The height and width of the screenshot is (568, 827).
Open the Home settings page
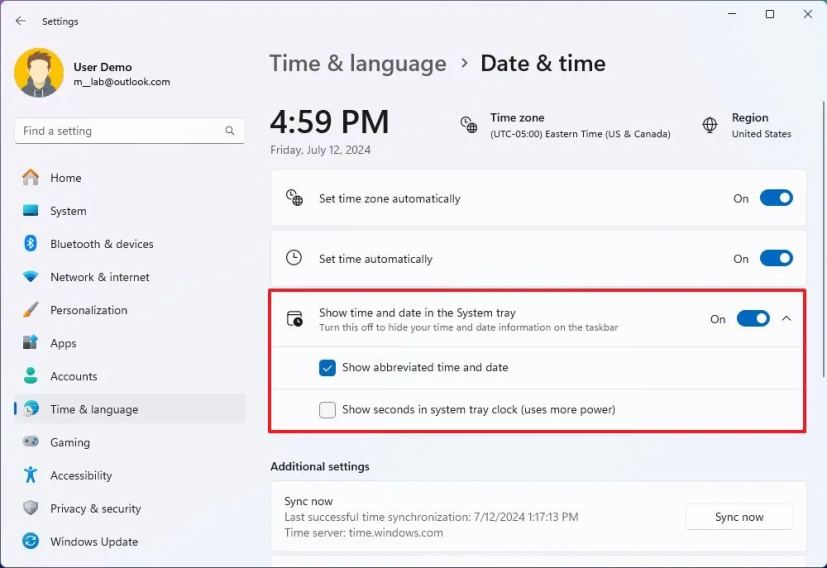[130, 178]
